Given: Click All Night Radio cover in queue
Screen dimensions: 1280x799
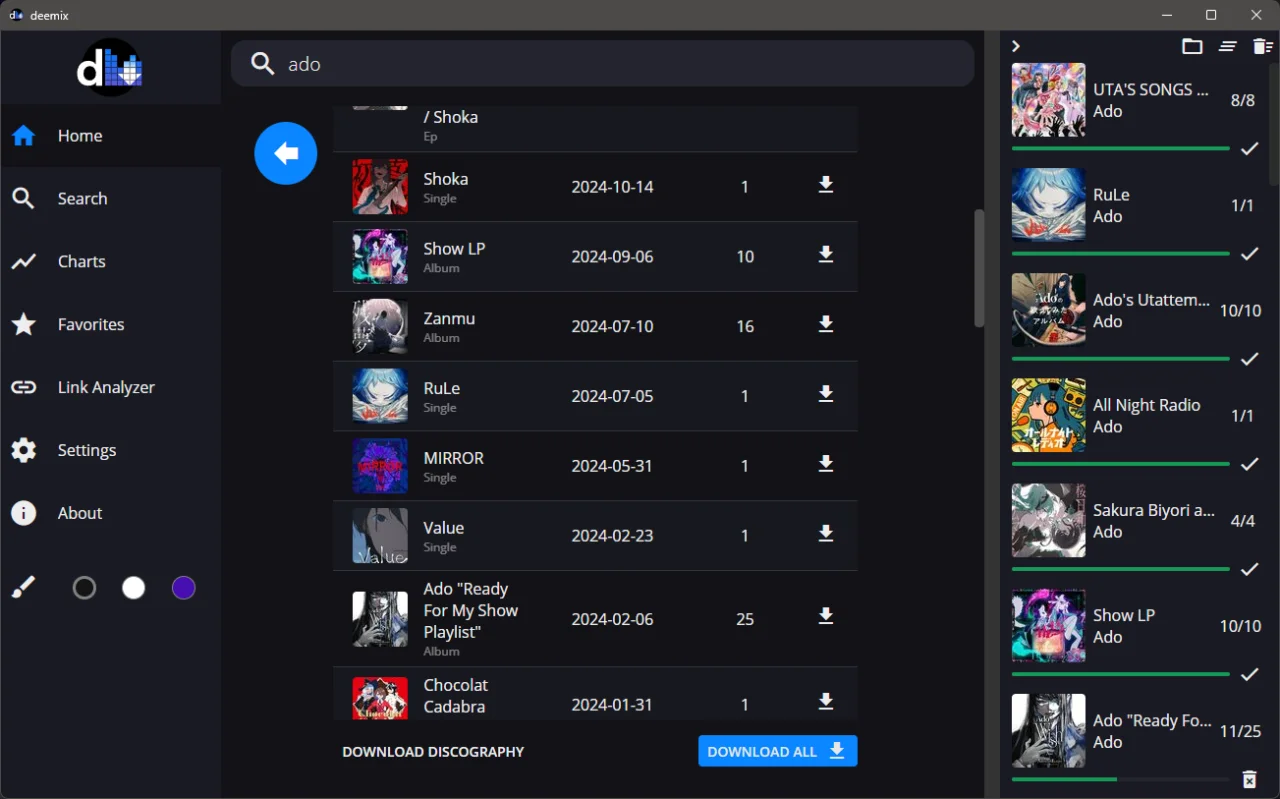Looking at the screenshot, I should pos(1048,415).
